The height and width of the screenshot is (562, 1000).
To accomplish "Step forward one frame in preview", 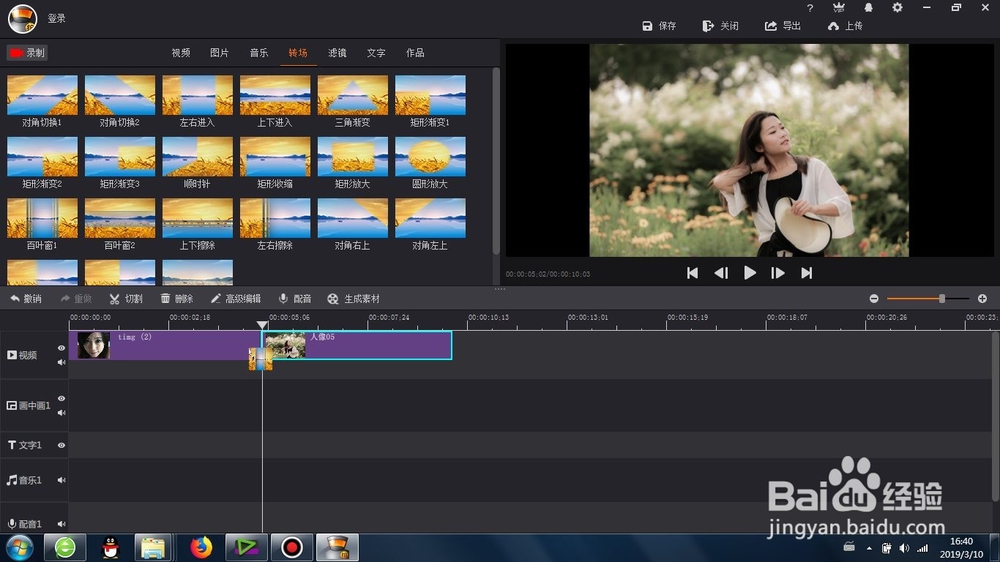I will [777, 273].
